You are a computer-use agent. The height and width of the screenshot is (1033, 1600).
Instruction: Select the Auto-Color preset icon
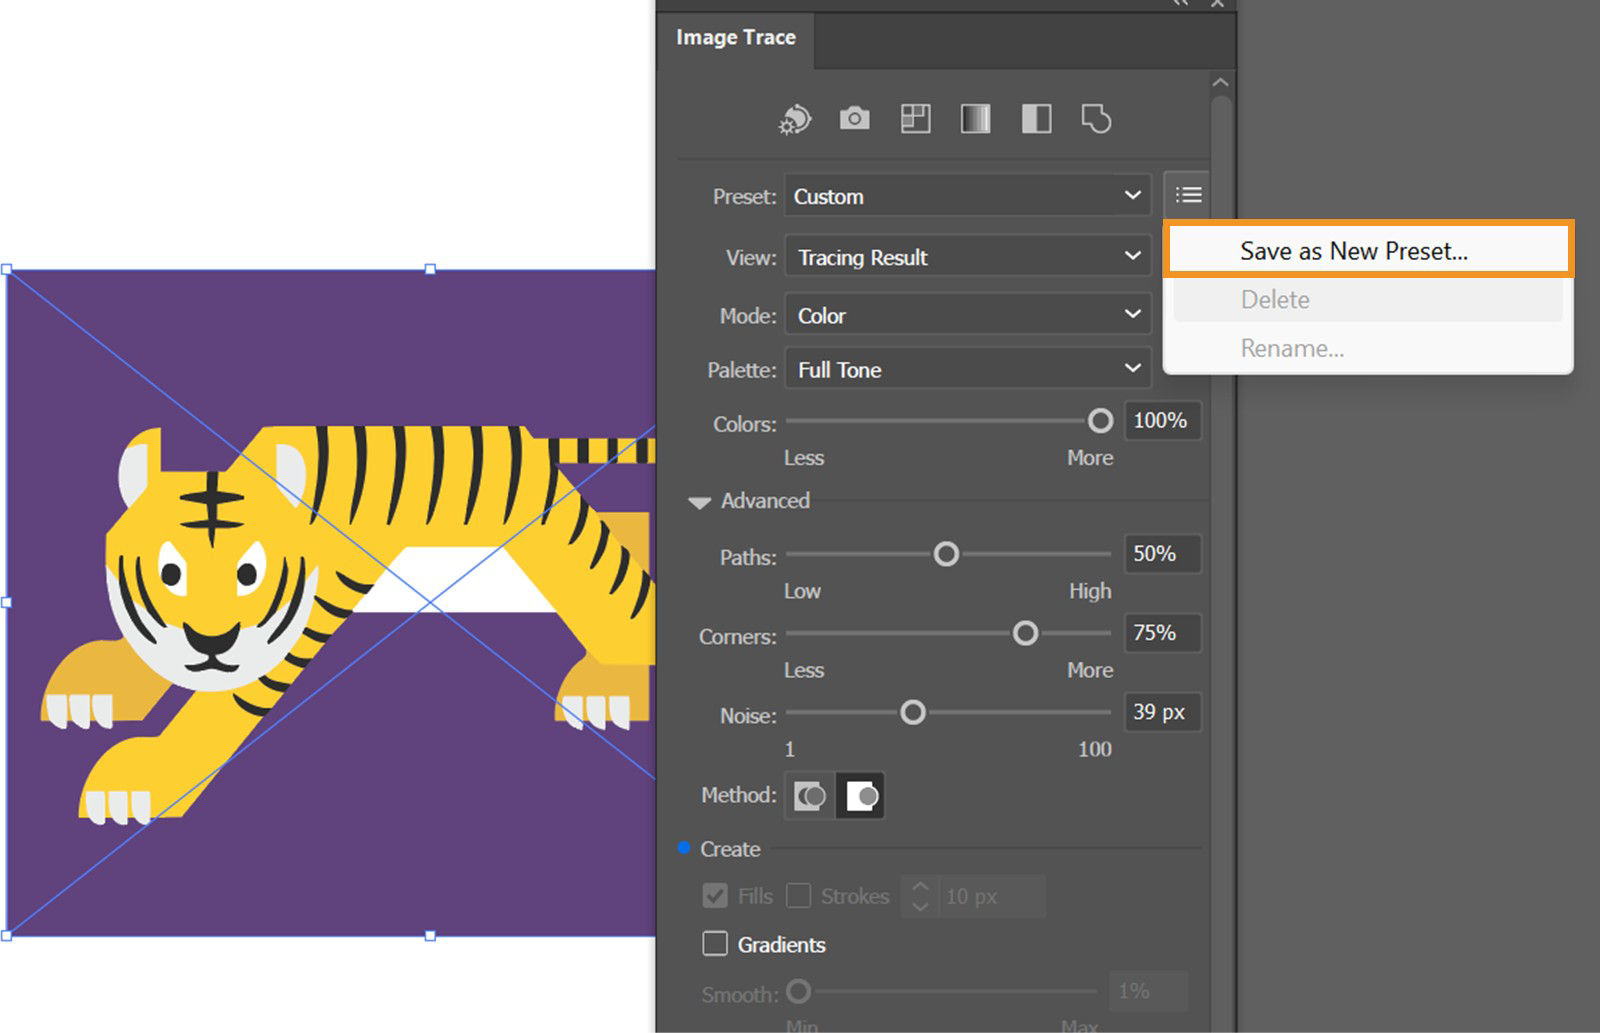[x=794, y=118]
